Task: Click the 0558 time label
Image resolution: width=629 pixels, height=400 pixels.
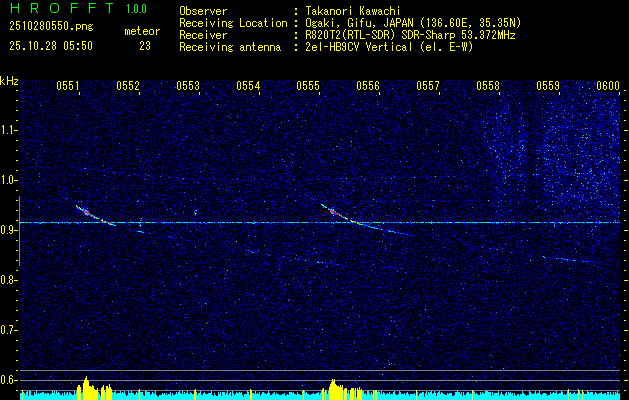Action: tap(488, 87)
